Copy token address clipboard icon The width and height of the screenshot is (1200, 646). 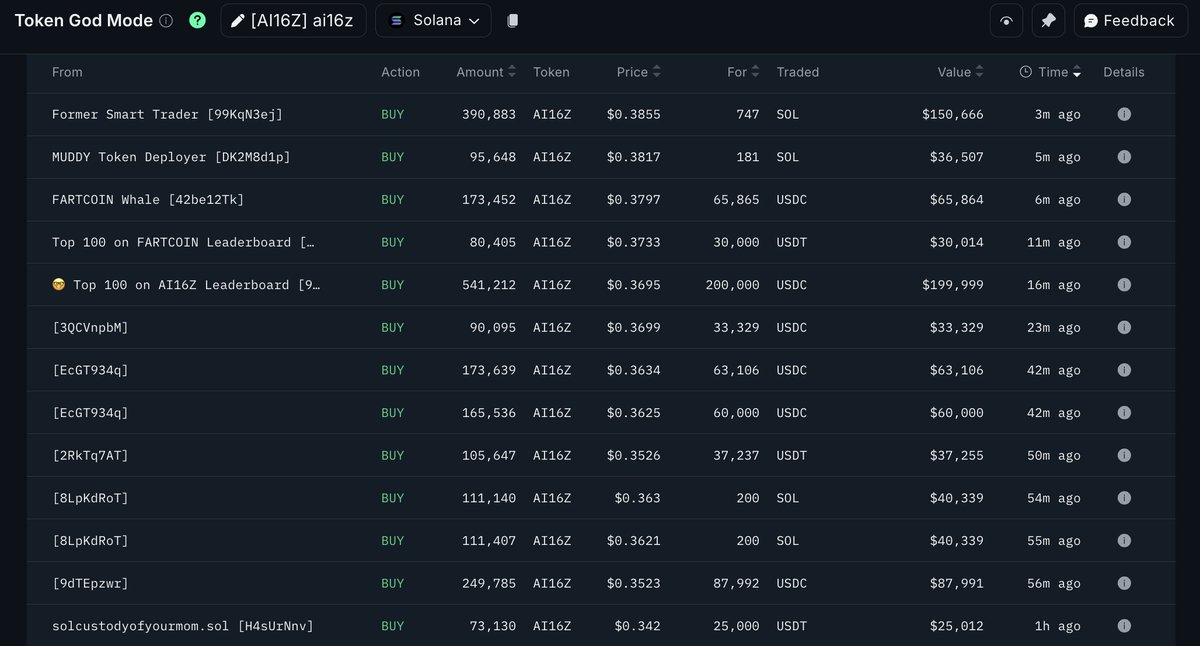(513, 21)
